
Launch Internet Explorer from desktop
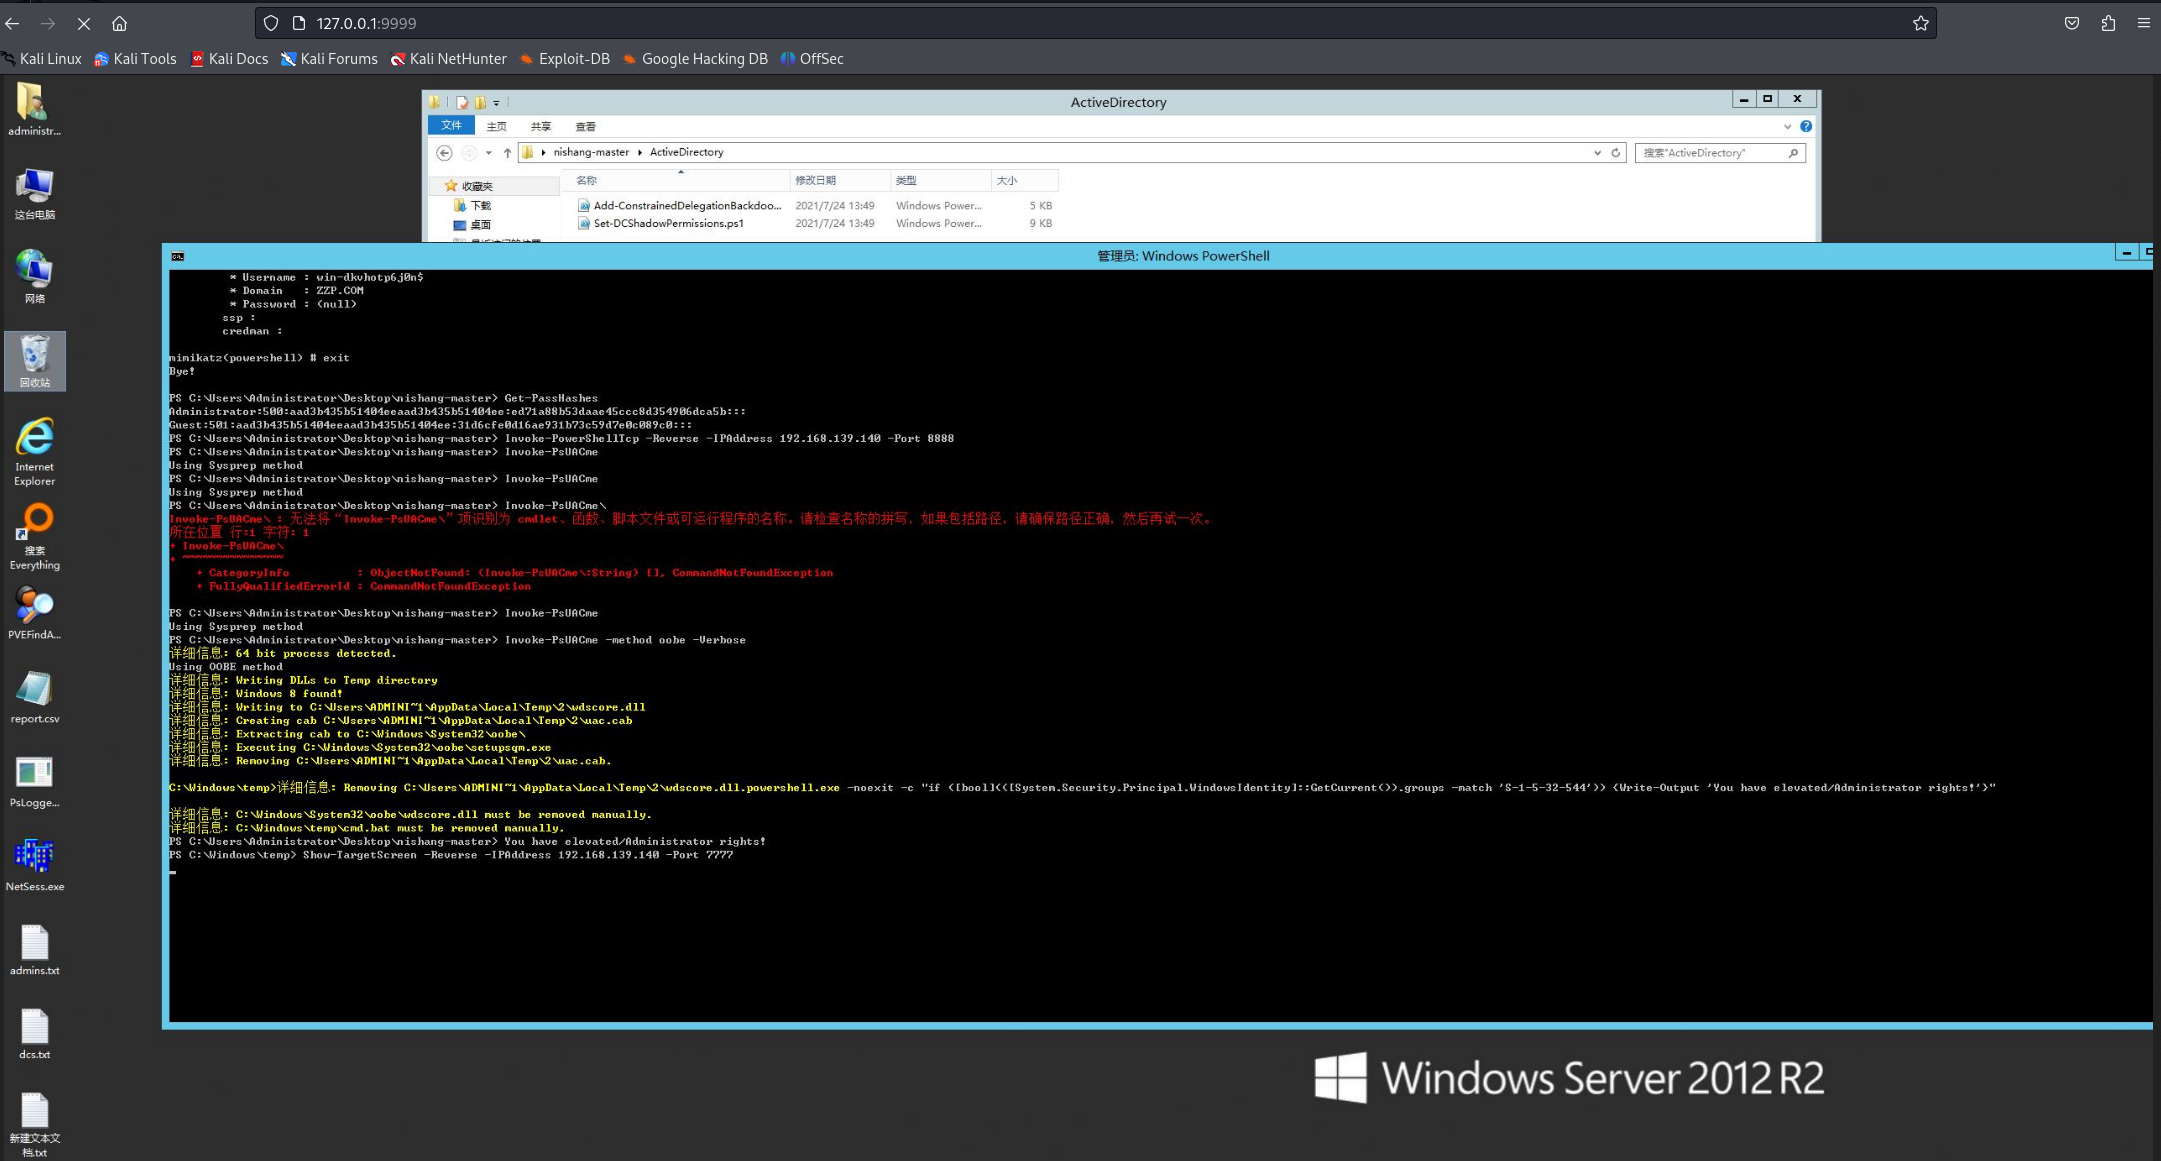[34, 452]
